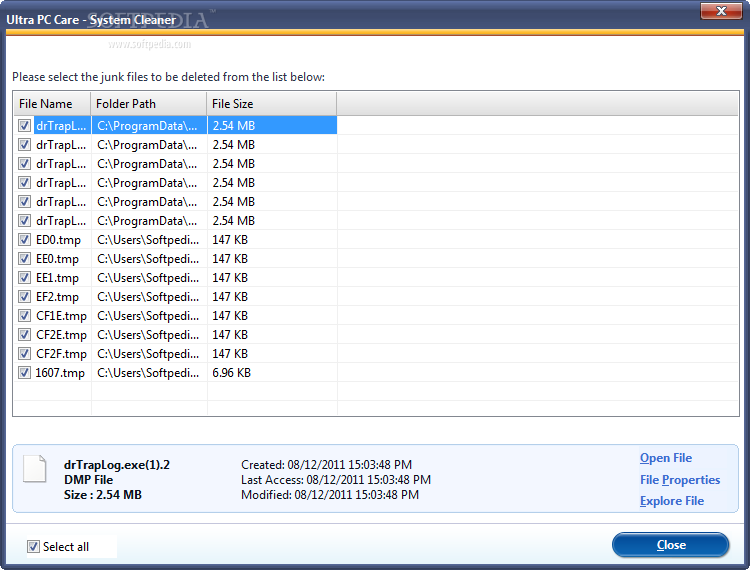Sort by Folder Path column header
Viewport: 750px width, 570px height.
click(x=149, y=104)
